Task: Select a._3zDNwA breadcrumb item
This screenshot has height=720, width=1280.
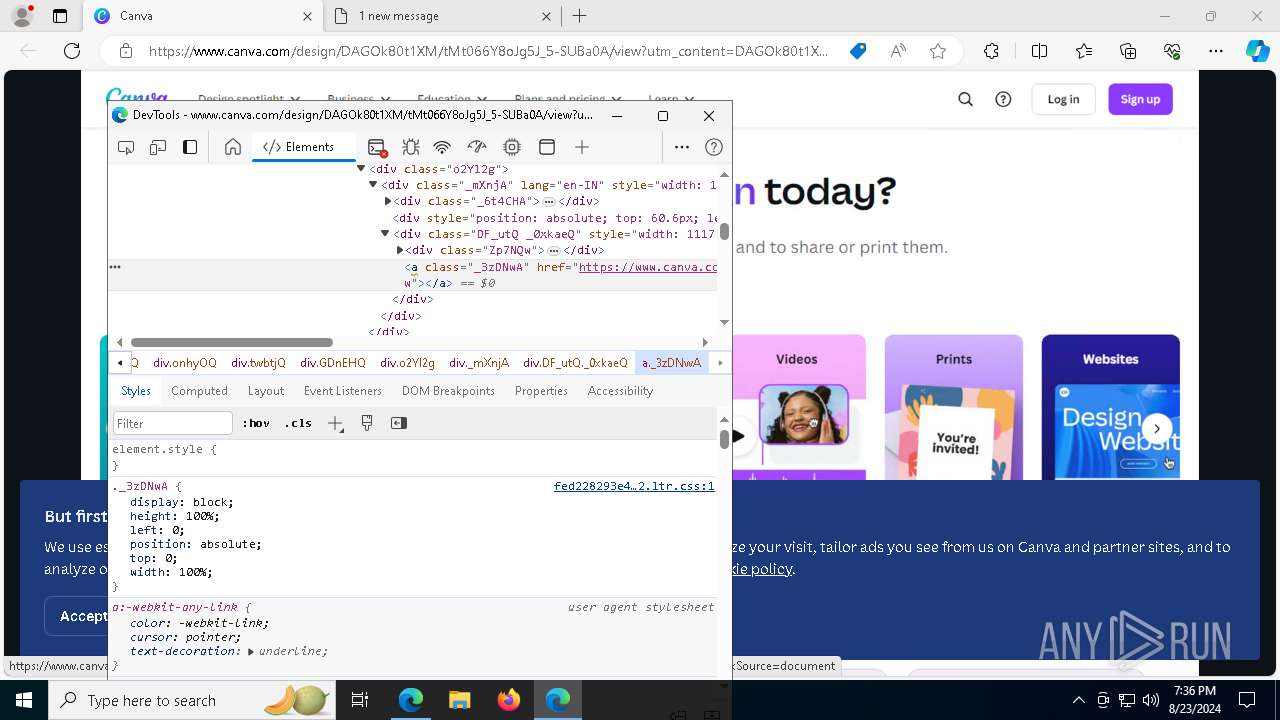Action: click(671, 363)
